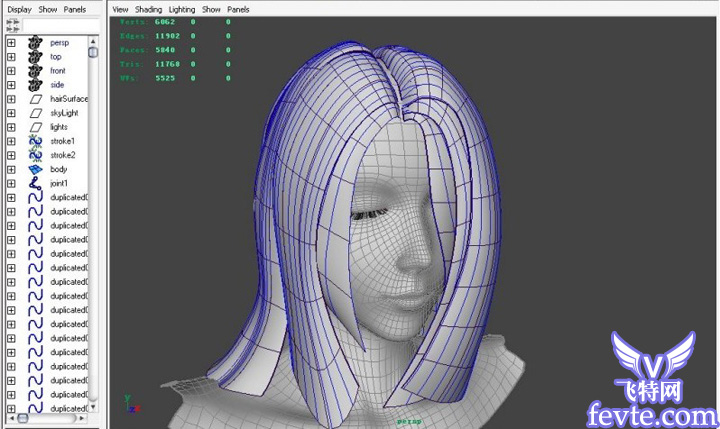Expand the stroke1 node
Viewport: 720px width, 429px height.
[x=11, y=141]
